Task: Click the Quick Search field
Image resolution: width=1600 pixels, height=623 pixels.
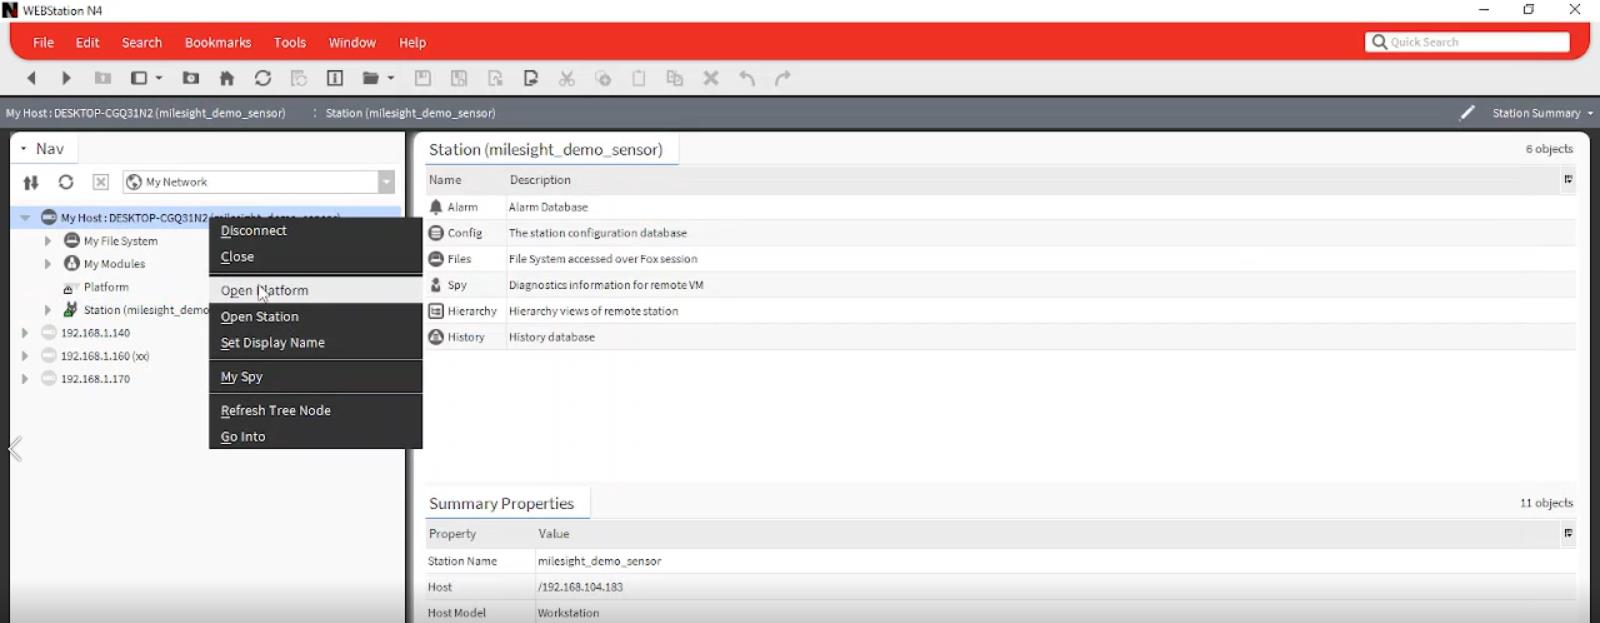Action: 1467,42
